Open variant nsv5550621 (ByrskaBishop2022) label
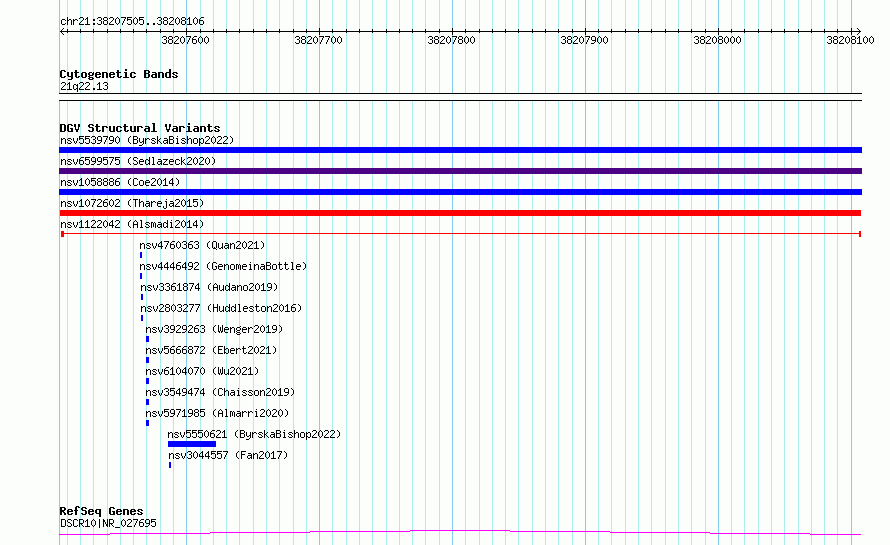This screenshot has width=890, height=545. click(254, 434)
